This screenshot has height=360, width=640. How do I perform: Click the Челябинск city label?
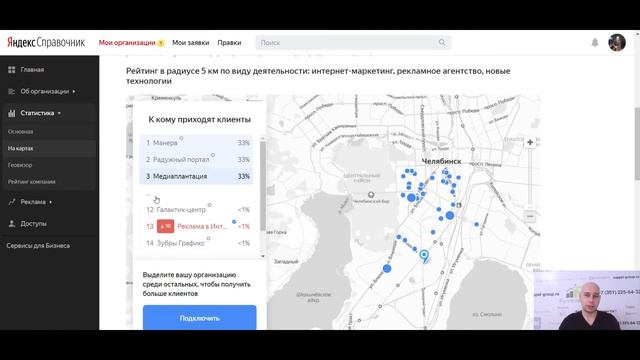tap(441, 161)
